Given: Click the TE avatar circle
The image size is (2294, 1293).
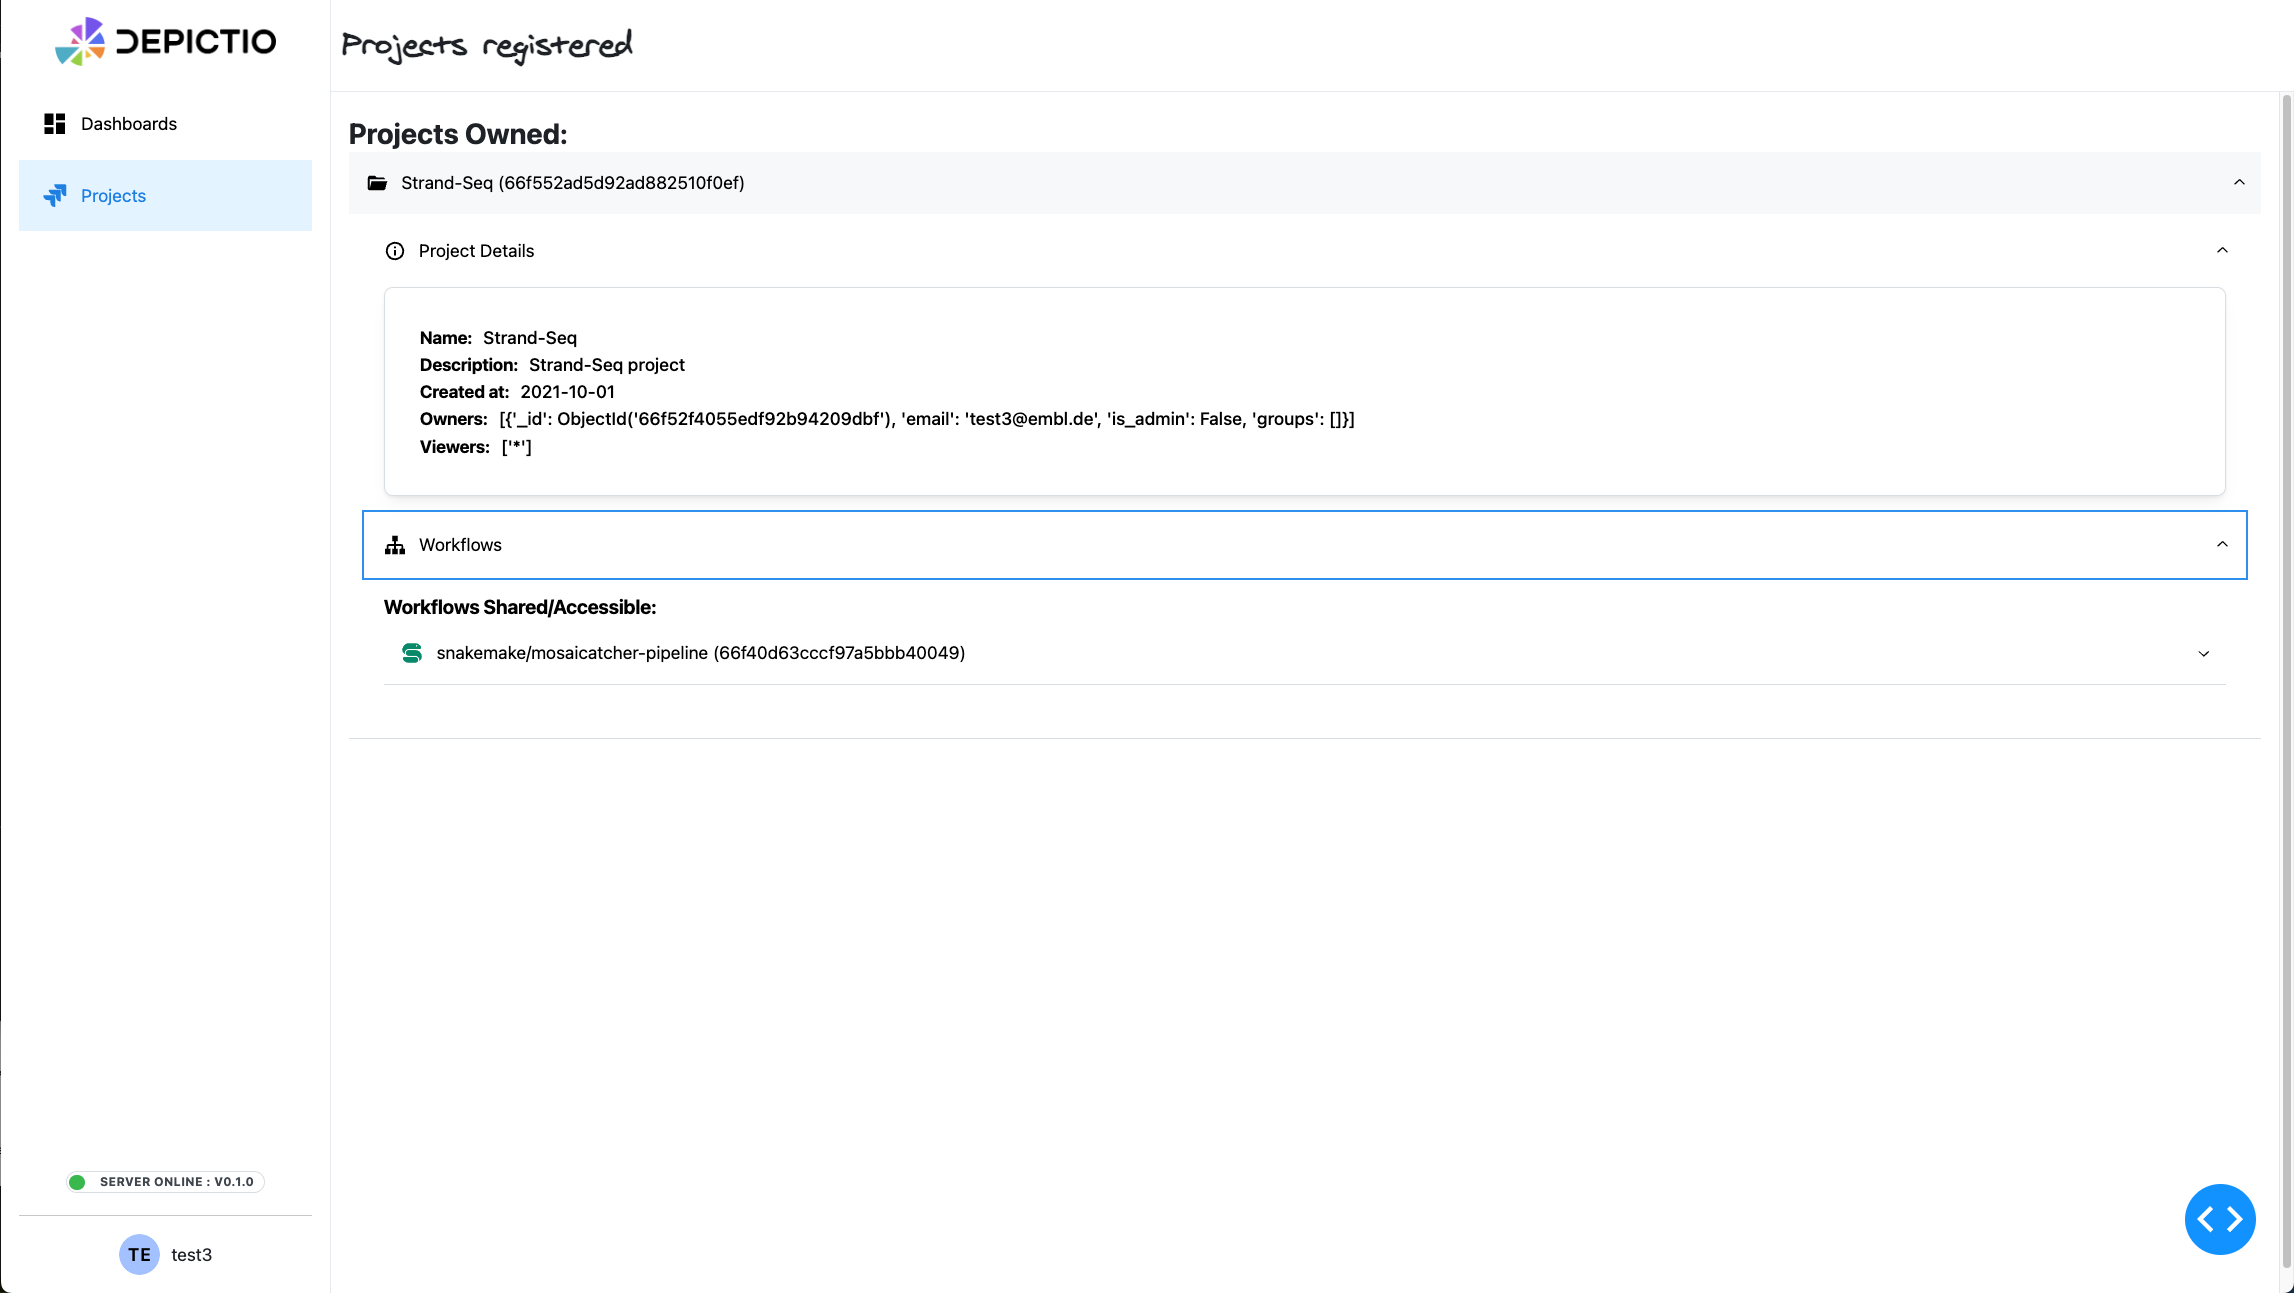Looking at the screenshot, I should tap(138, 1255).
